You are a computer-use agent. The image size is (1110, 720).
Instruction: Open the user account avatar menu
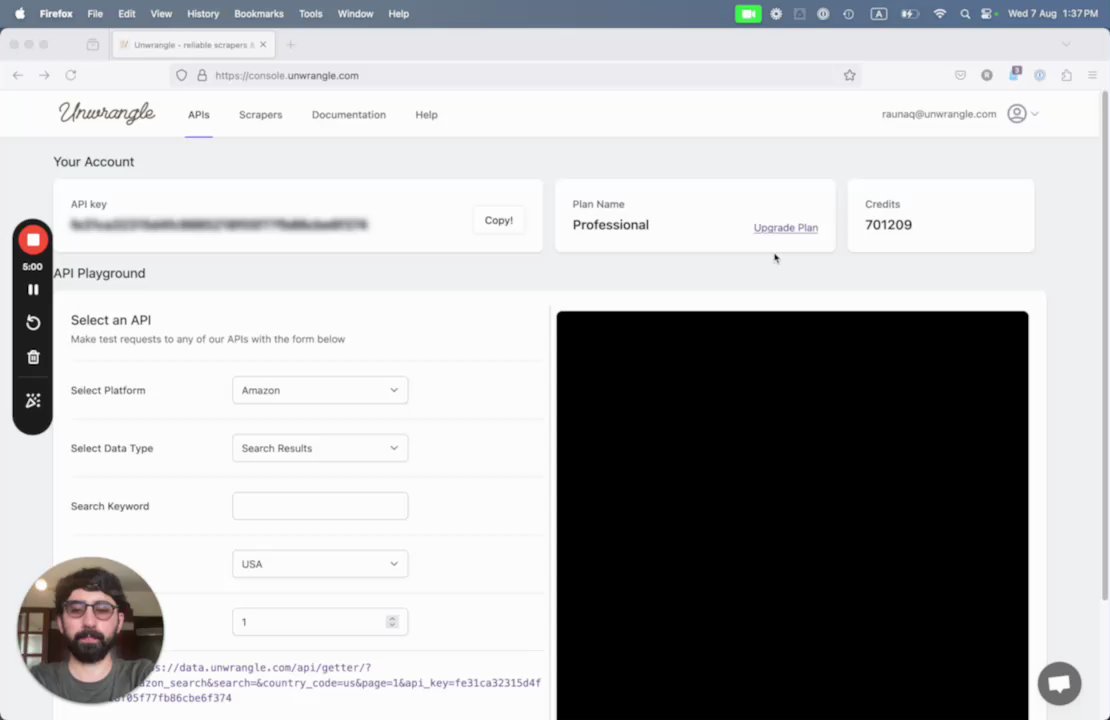[1017, 114]
